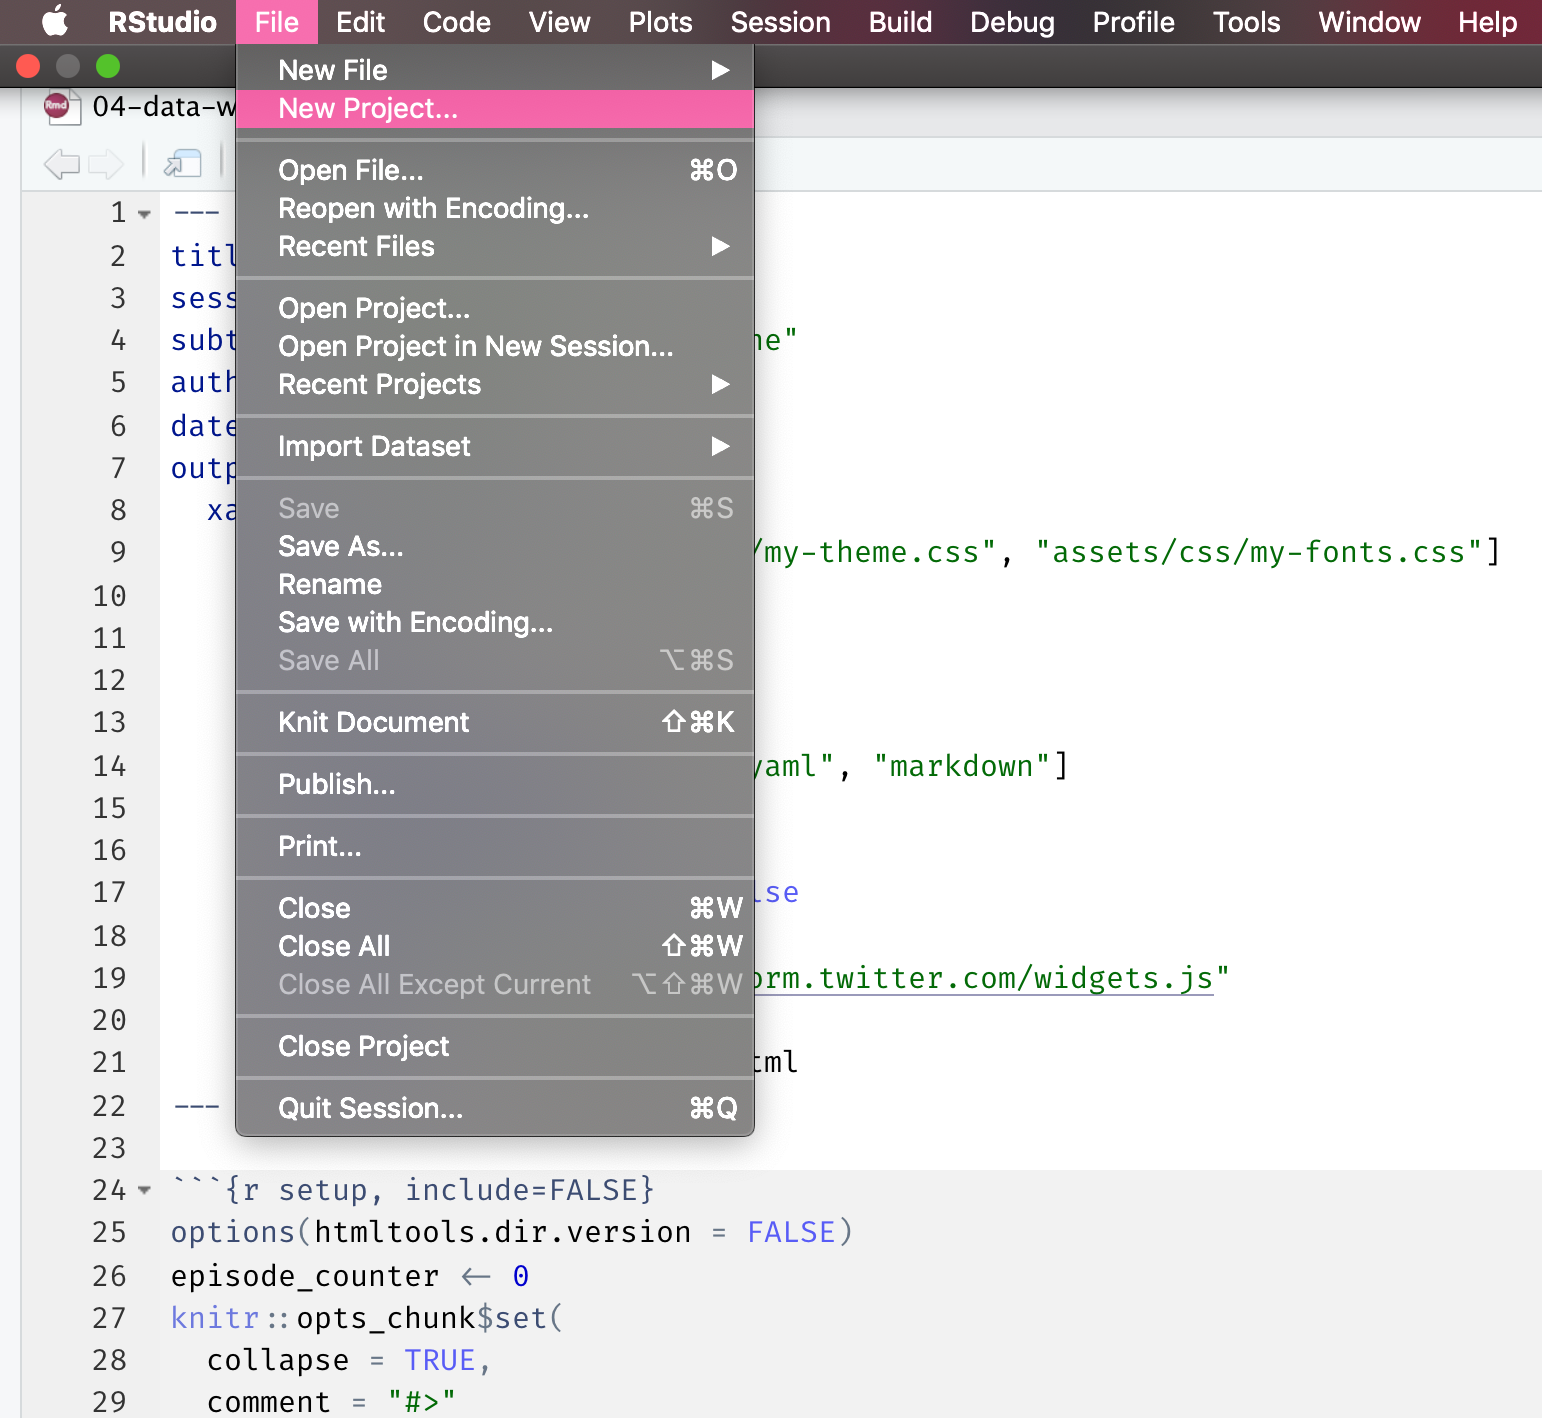Open the Session menu

(x=780, y=22)
